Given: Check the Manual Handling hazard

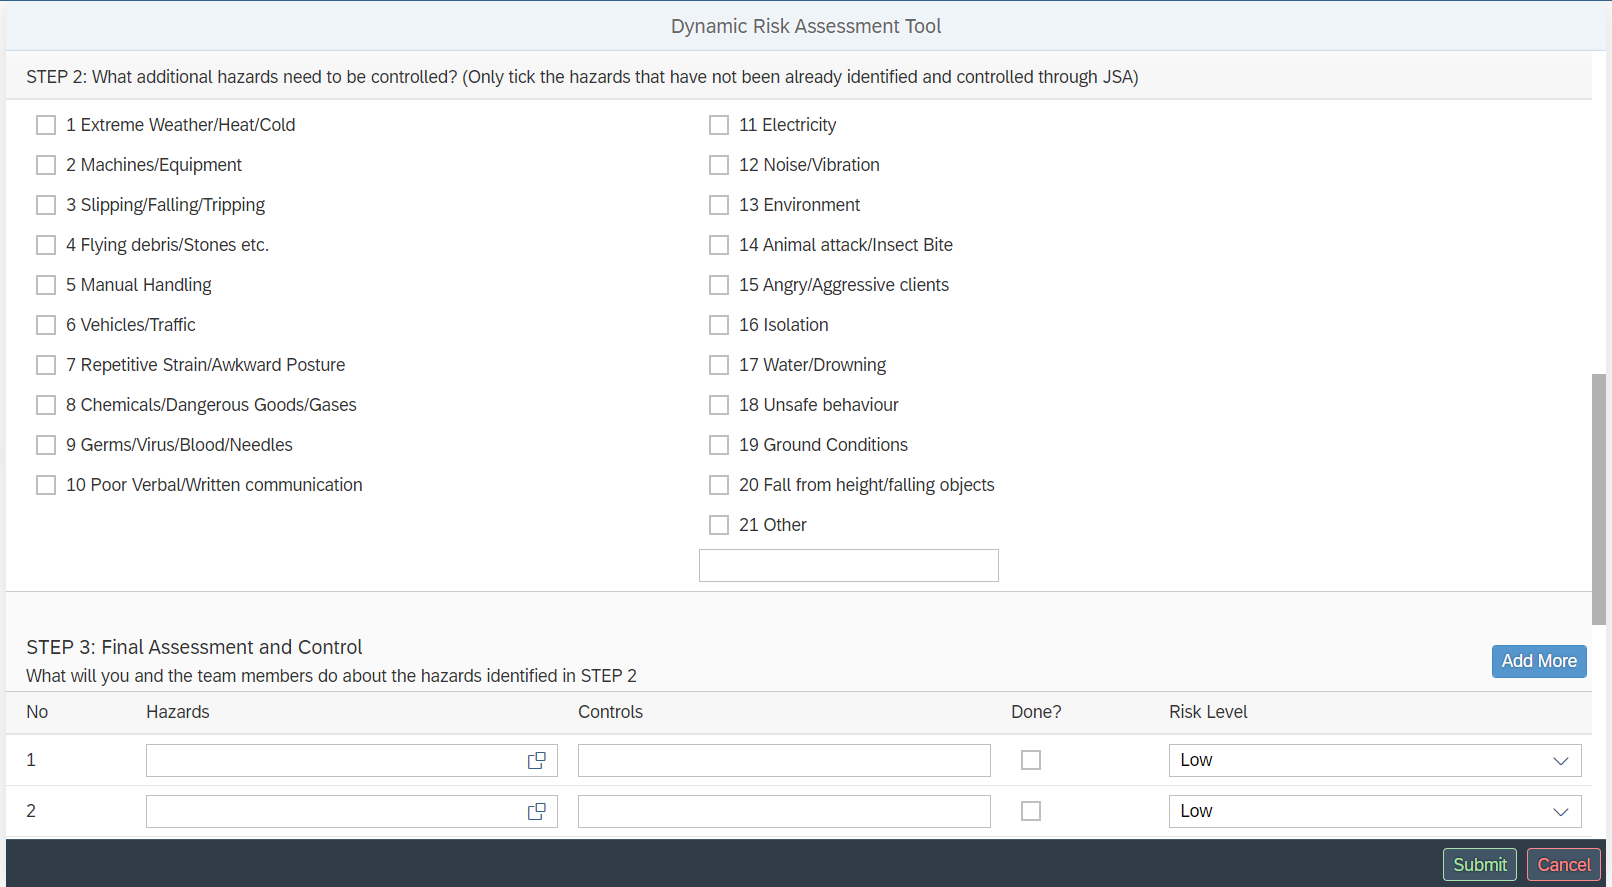Looking at the screenshot, I should point(46,285).
